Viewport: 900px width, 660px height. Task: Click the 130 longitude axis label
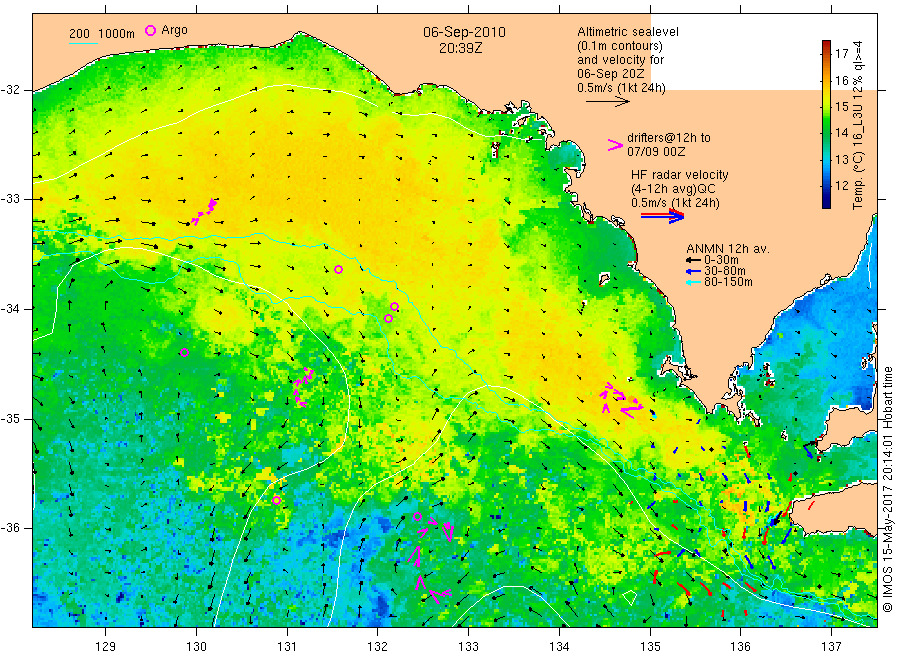(196, 647)
